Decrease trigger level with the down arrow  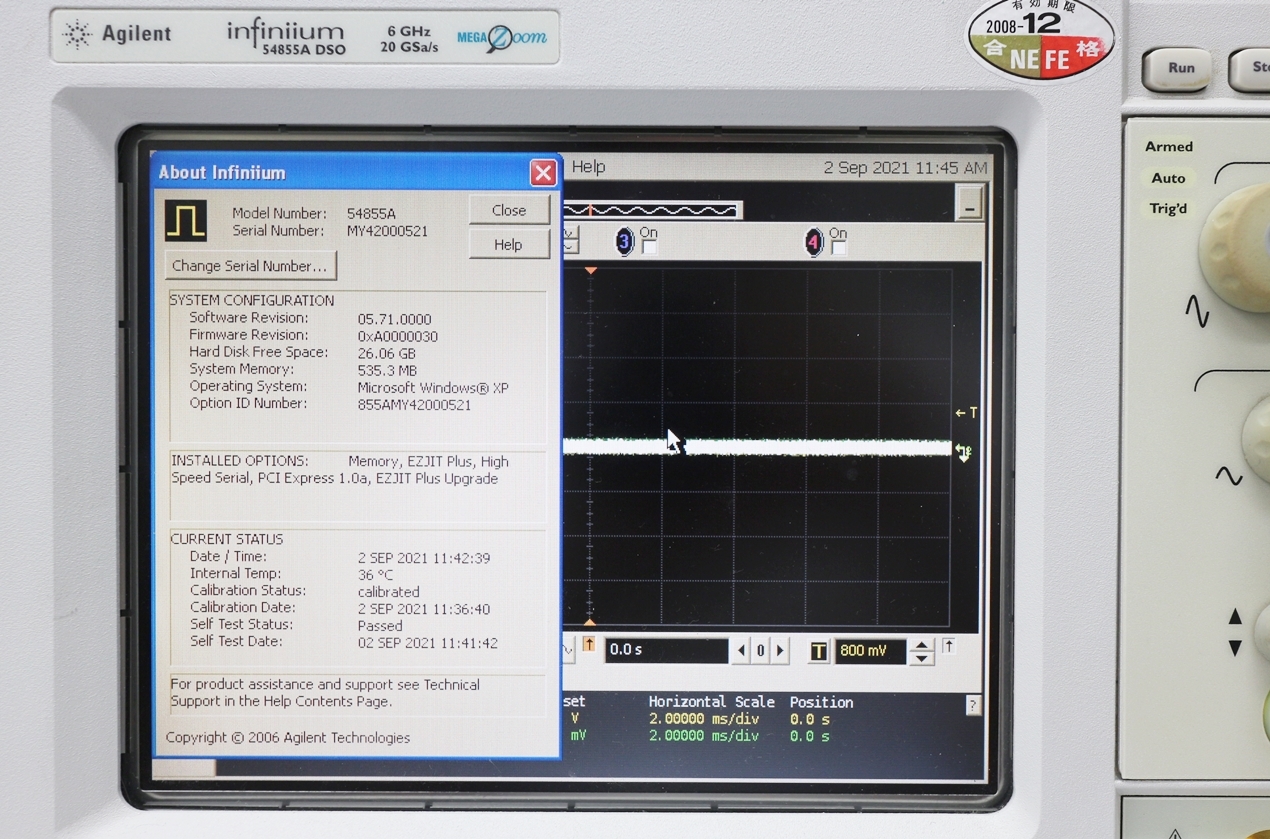point(922,658)
